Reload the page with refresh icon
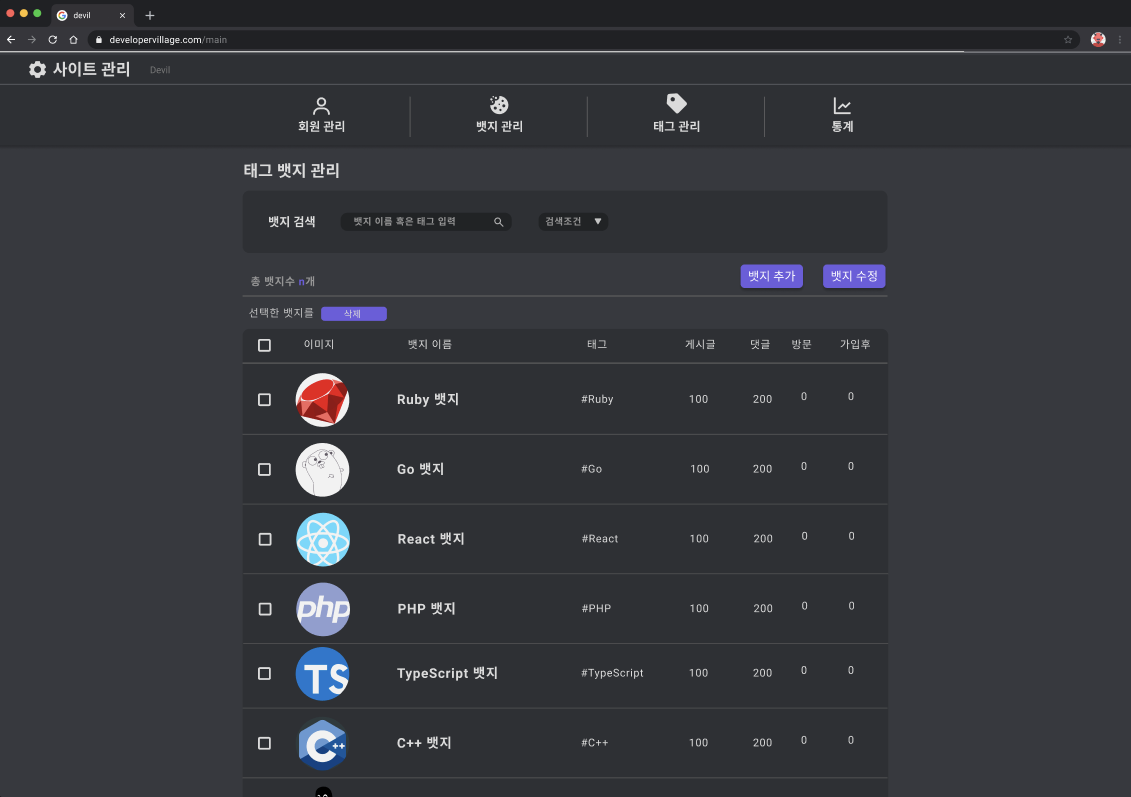Viewport: 1131px width, 797px height. (53, 40)
